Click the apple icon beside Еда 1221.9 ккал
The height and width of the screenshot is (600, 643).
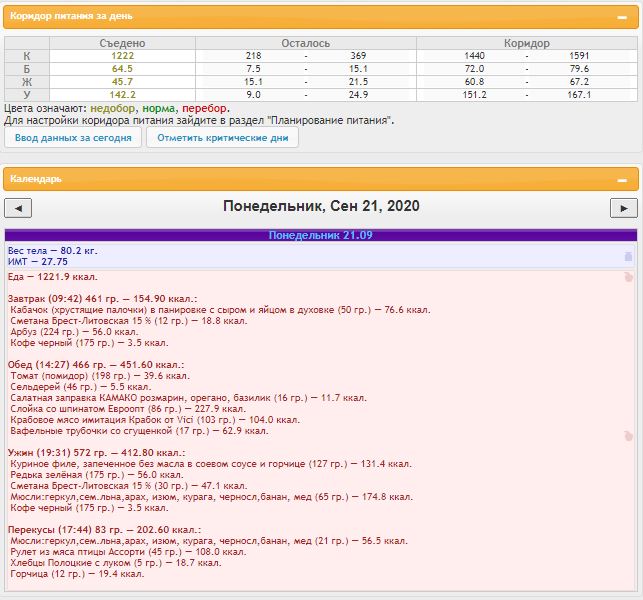(628, 277)
